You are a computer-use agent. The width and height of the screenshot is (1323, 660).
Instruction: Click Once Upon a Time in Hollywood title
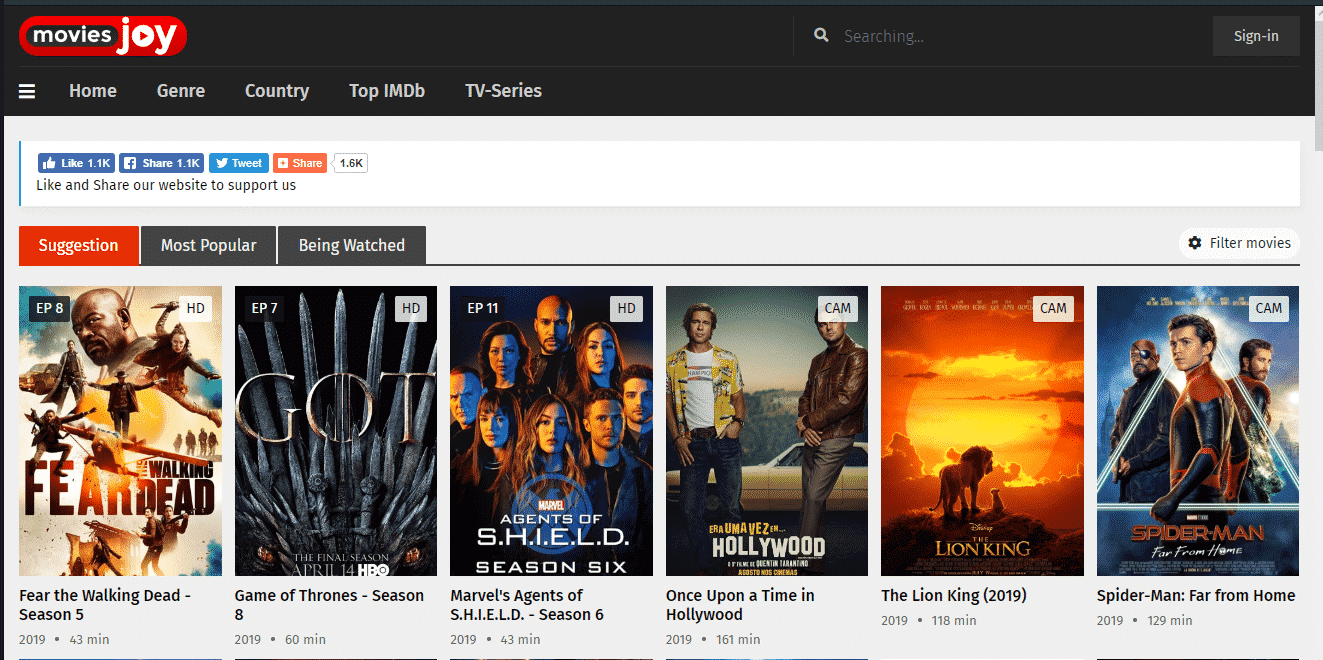740,605
